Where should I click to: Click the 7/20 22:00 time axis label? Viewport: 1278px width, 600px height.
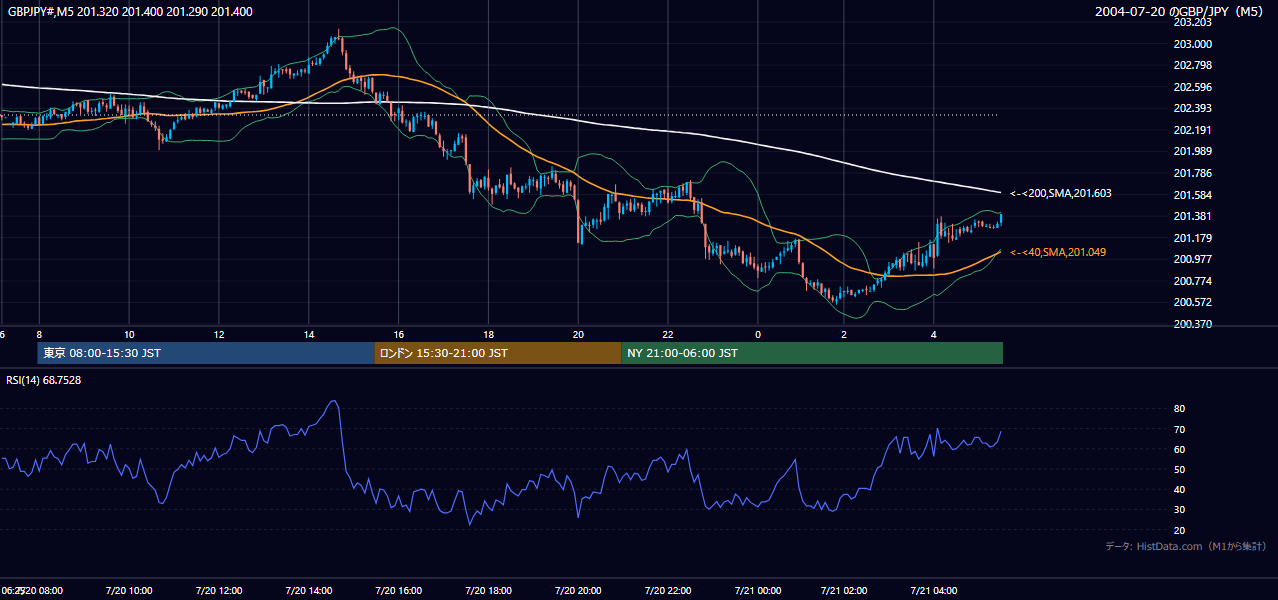668,591
